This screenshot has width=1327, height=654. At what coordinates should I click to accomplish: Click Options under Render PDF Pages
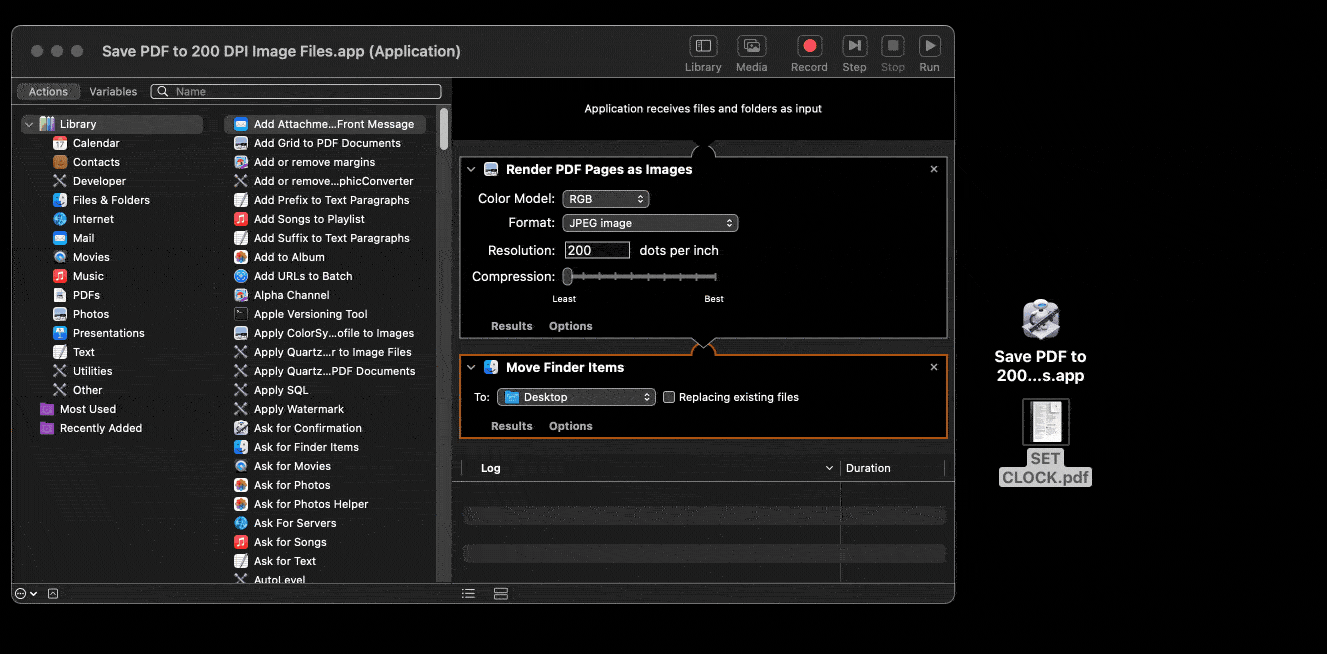[570, 326]
